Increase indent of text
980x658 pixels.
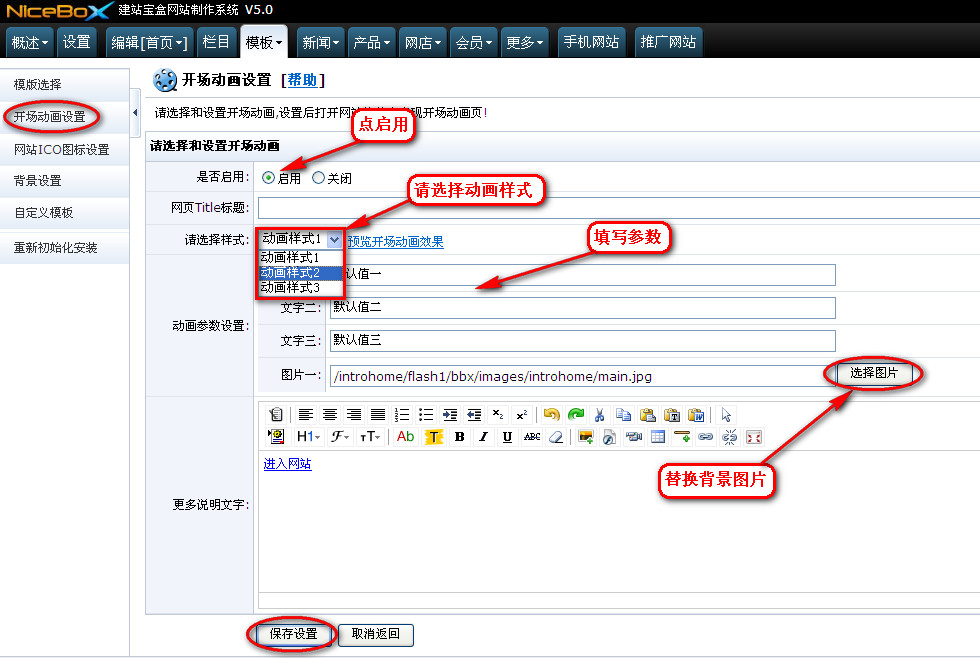450,414
